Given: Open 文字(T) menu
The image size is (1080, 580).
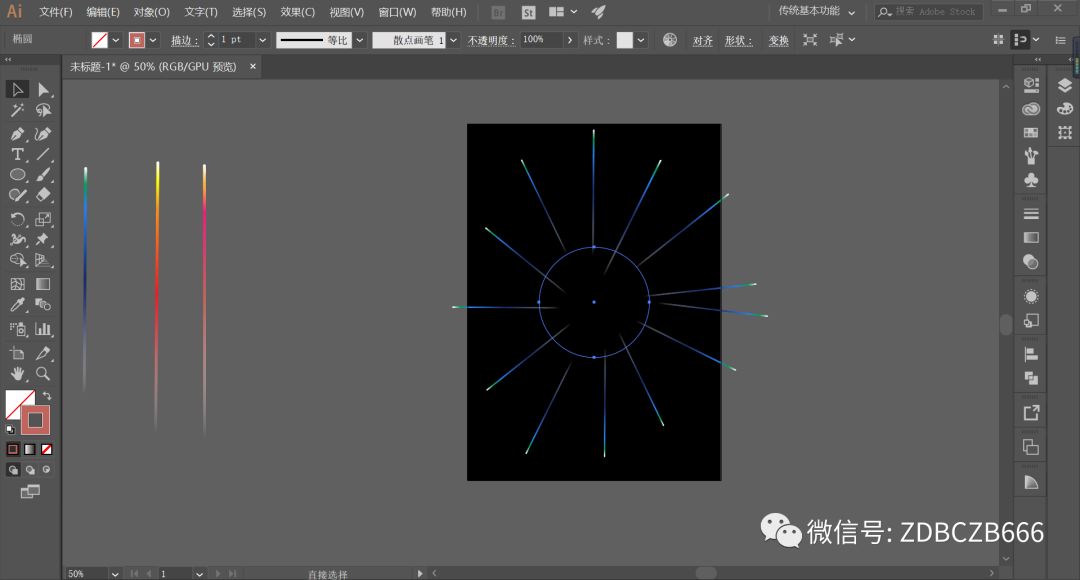Looking at the screenshot, I should click(x=200, y=12).
